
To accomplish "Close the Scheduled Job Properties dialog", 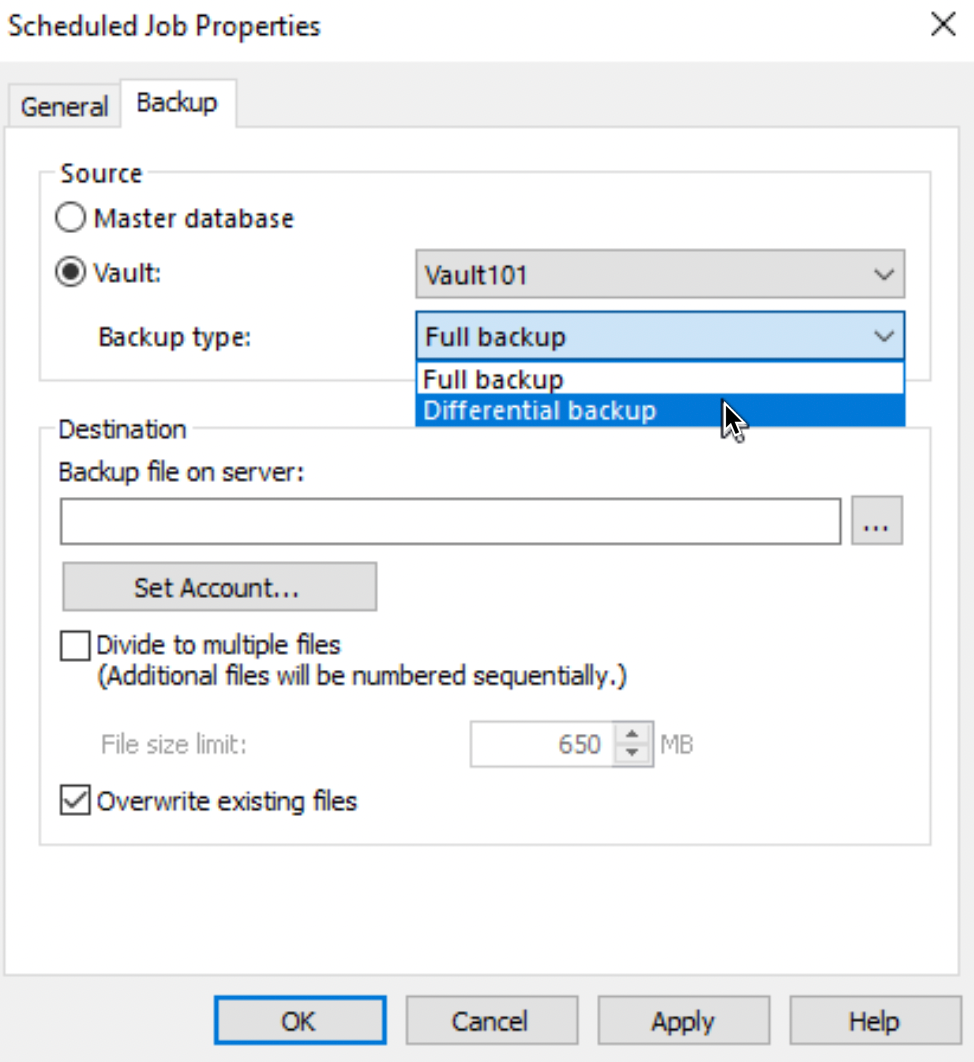I will (943, 25).
